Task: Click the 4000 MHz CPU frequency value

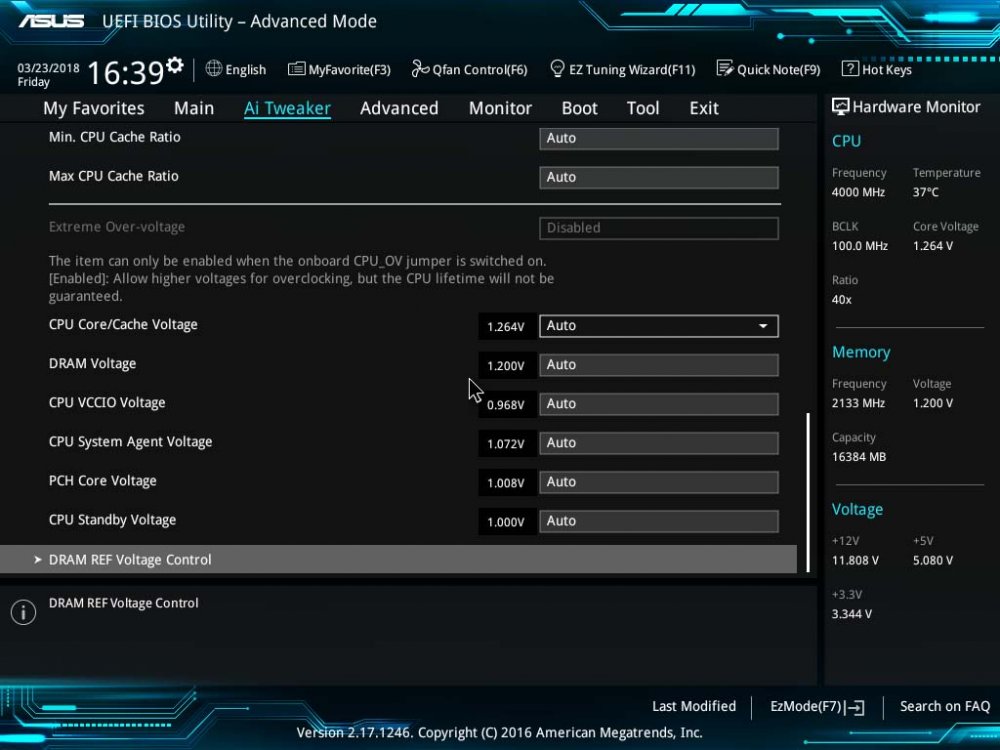Action: point(858,192)
